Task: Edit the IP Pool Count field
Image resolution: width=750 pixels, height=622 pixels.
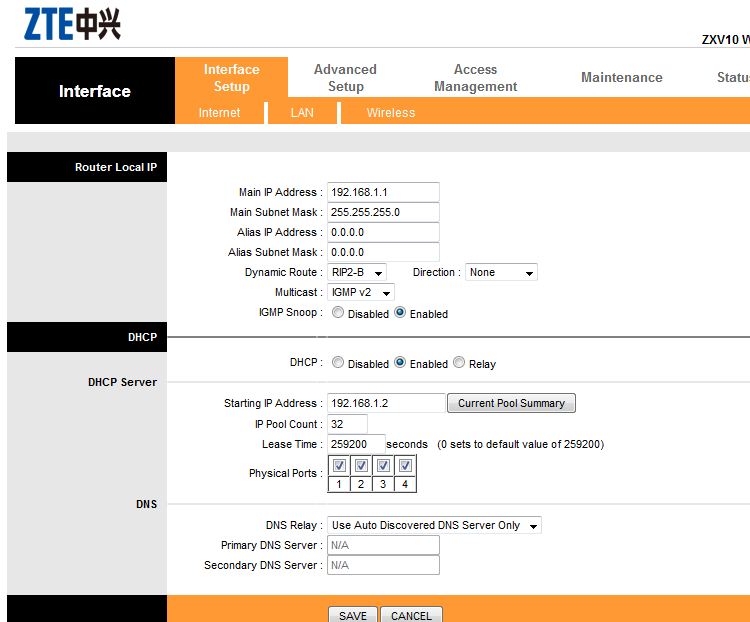Action: (x=347, y=424)
